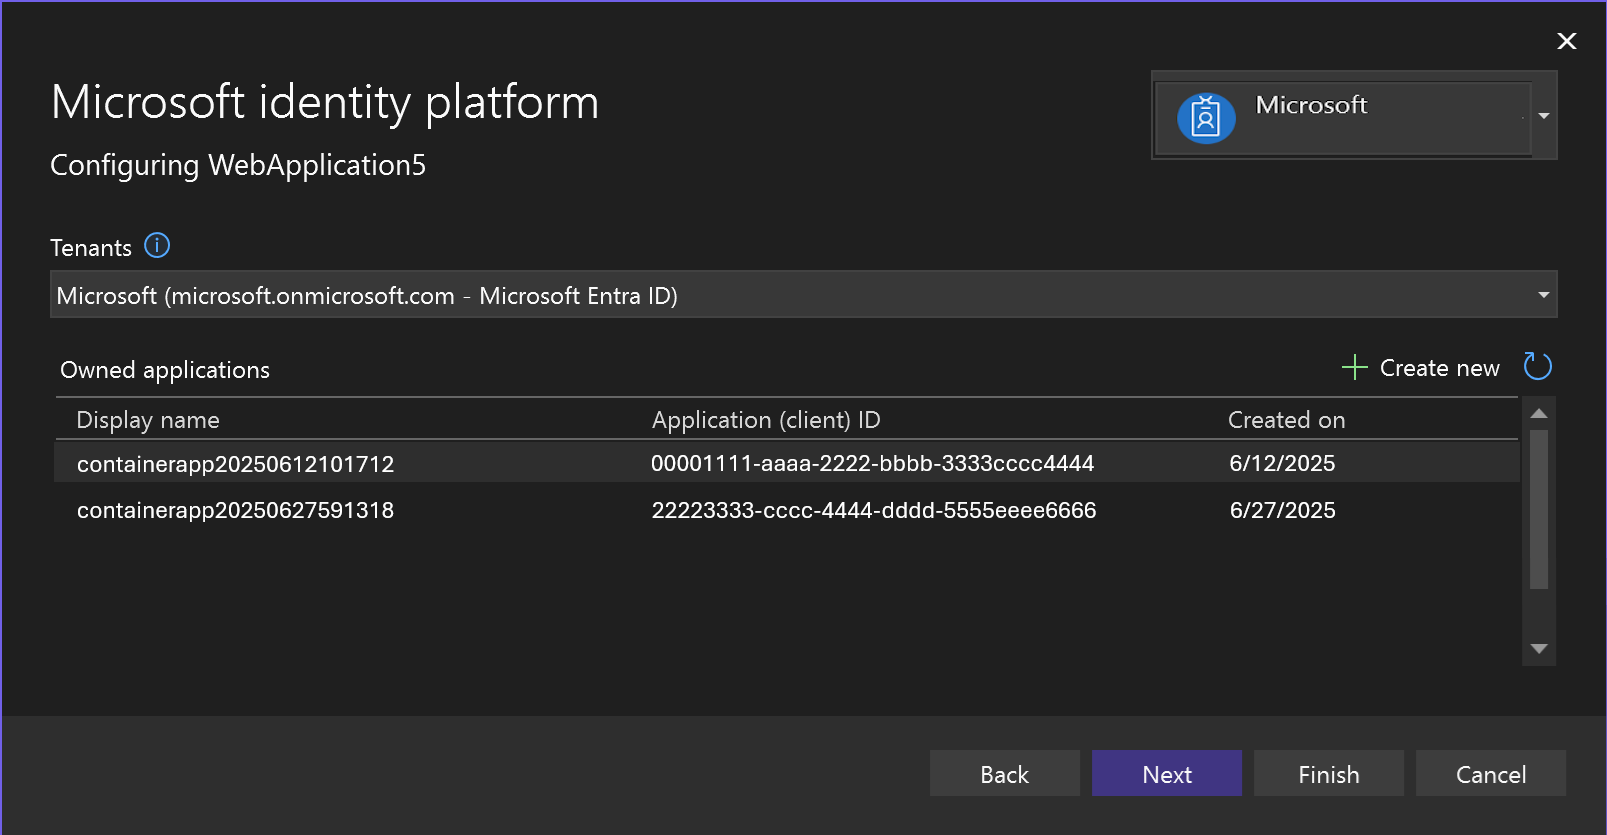Refresh the owned applications list

(x=1537, y=367)
